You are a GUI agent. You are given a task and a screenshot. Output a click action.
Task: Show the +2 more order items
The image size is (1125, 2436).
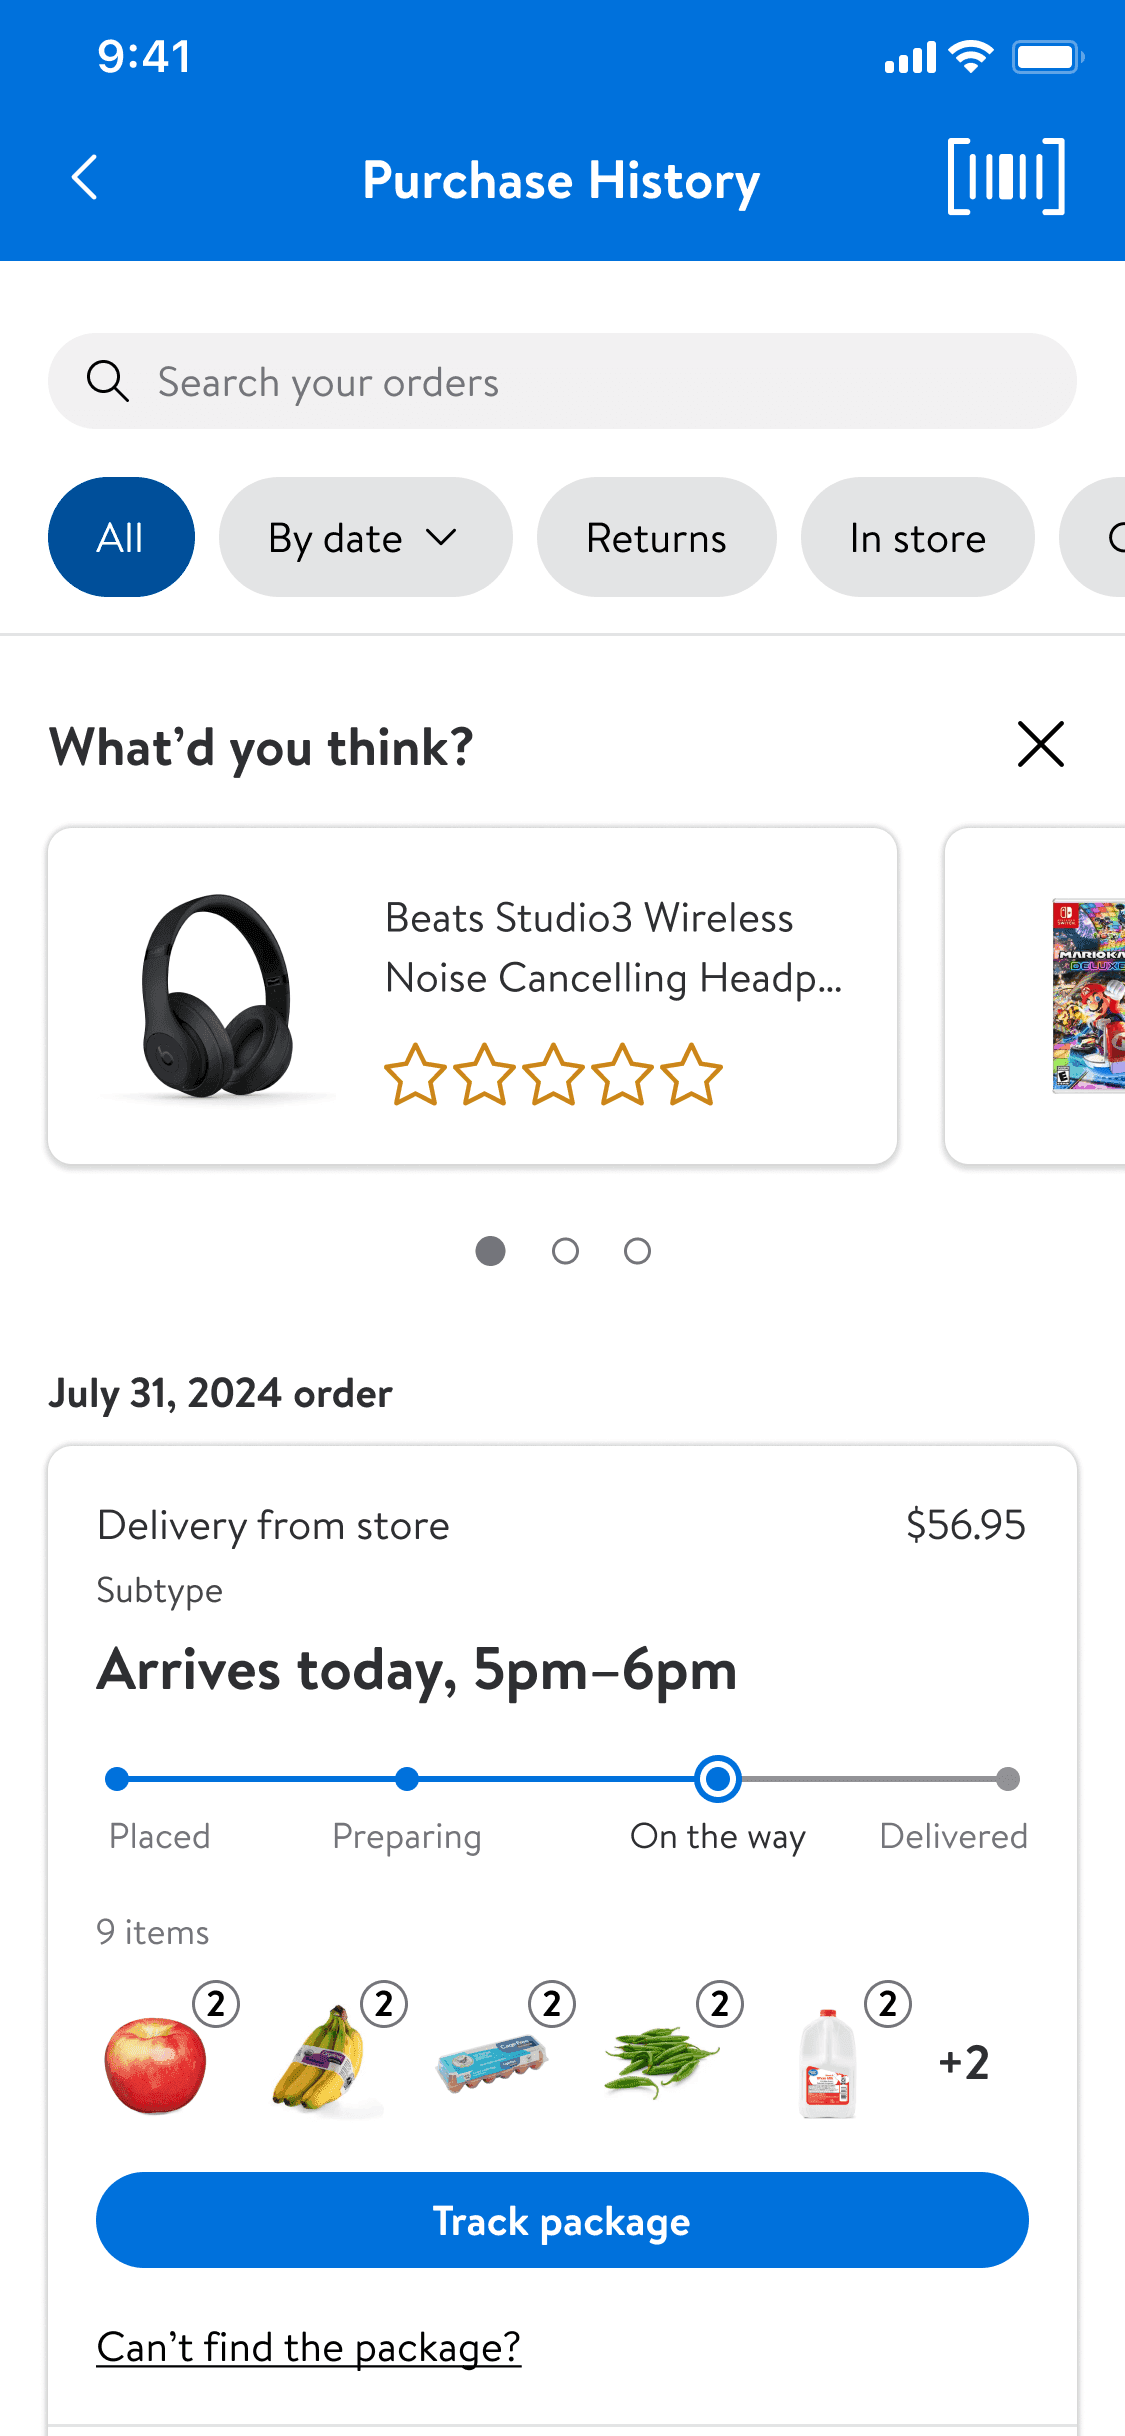964,2063
